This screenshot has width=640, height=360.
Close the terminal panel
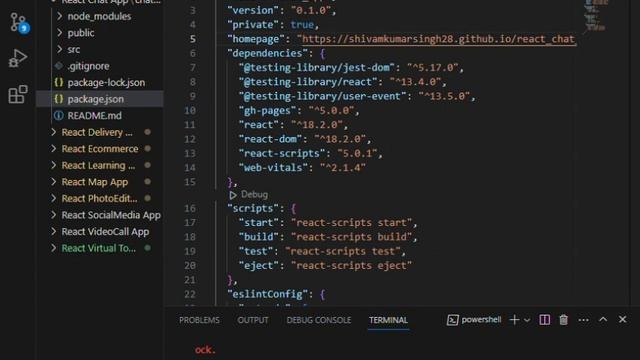point(622,320)
